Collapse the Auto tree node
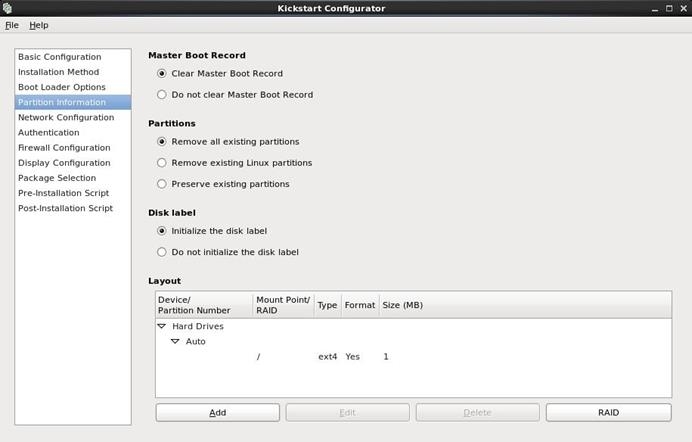The height and width of the screenshot is (442, 692). (x=175, y=341)
